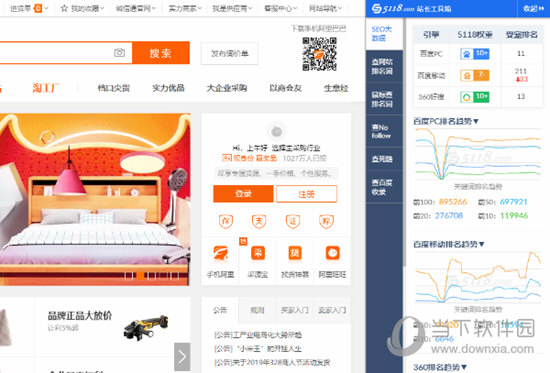Click the 360 search 10+ weight badge
This screenshot has height=373, width=550.
(475, 96)
